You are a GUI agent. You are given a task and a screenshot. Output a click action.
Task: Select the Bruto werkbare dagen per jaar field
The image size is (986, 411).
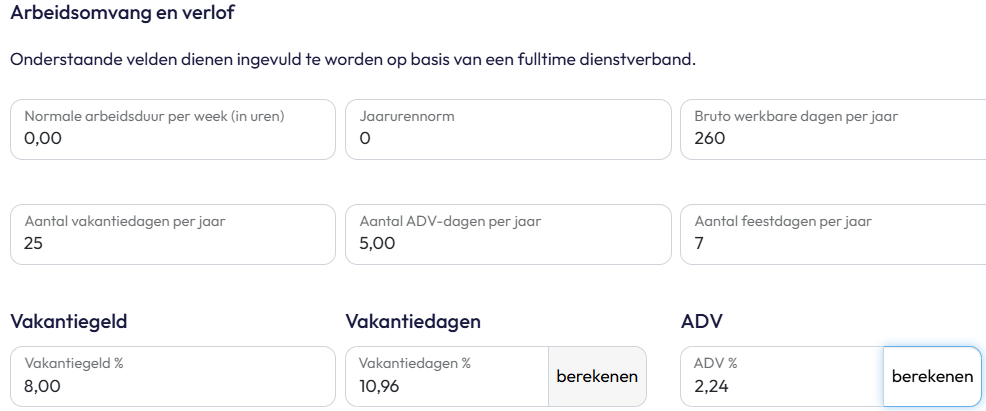coord(833,129)
